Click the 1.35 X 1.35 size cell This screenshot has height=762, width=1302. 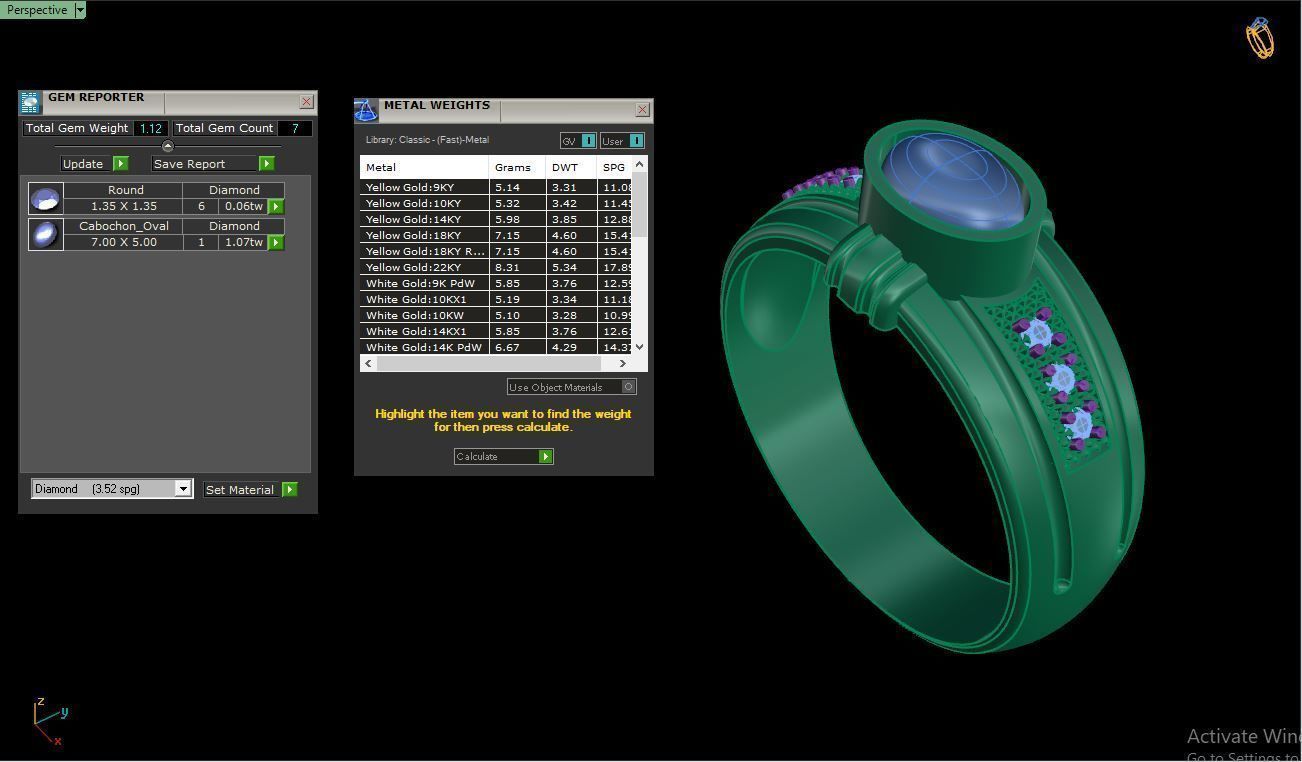pos(124,206)
